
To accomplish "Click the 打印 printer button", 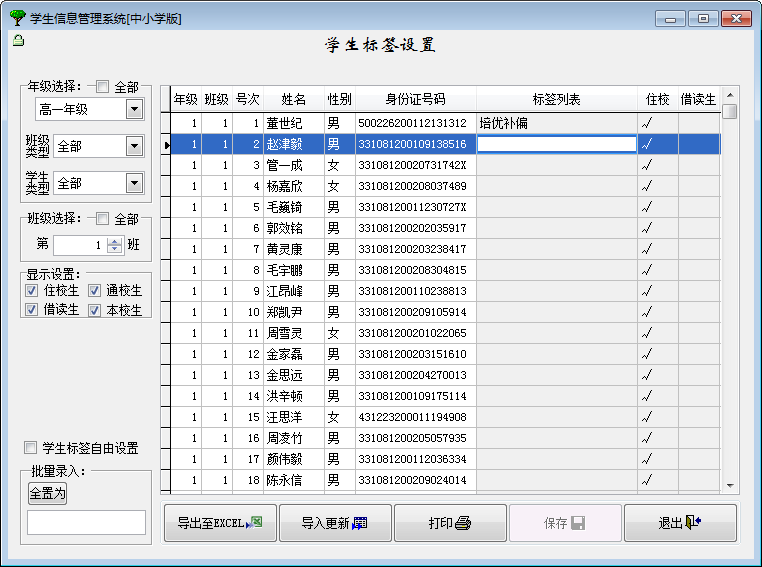I will click(x=450, y=523).
